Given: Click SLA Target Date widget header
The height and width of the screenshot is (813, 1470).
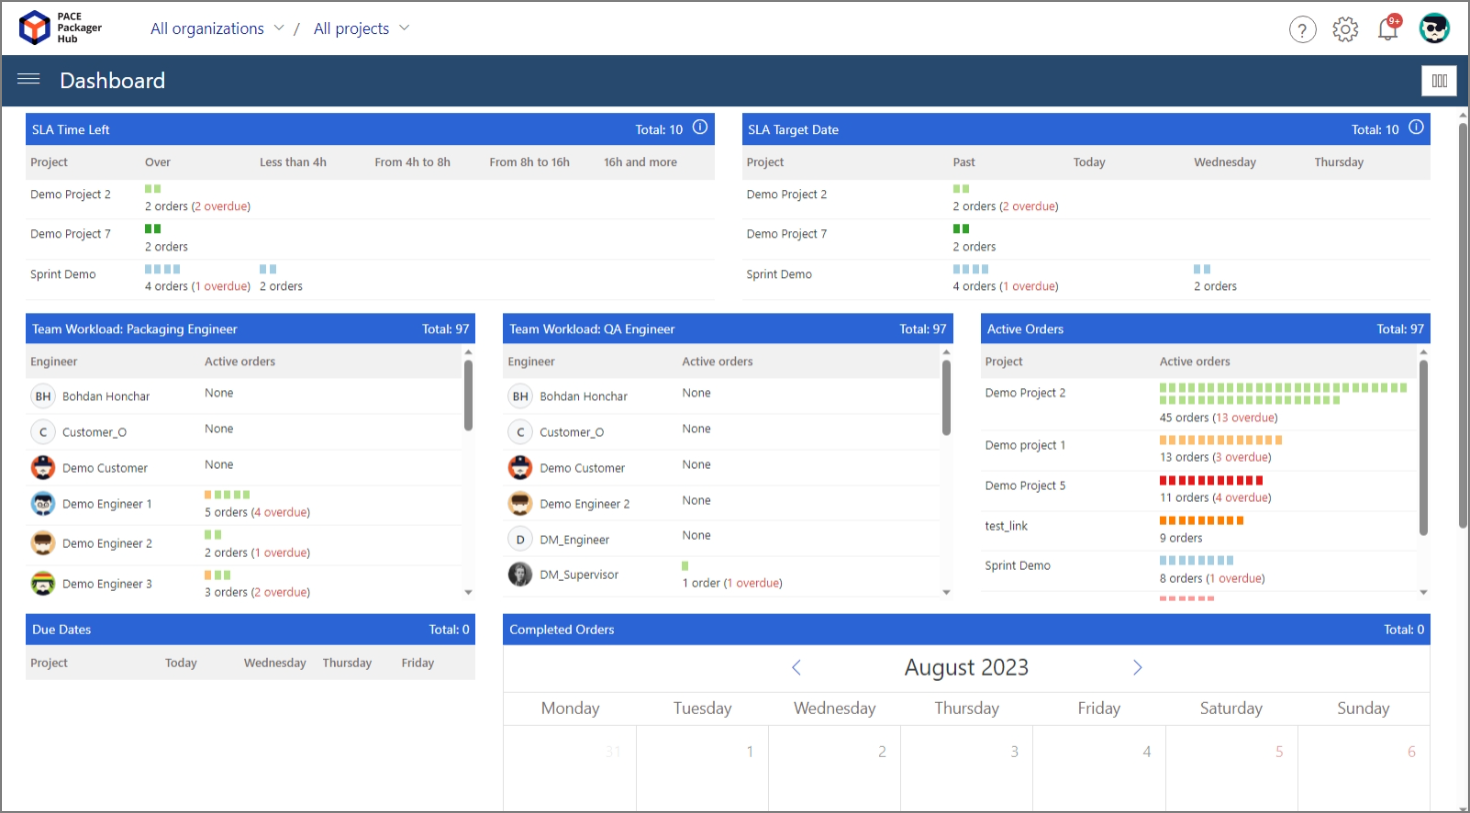Looking at the screenshot, I should point(1086,129).
